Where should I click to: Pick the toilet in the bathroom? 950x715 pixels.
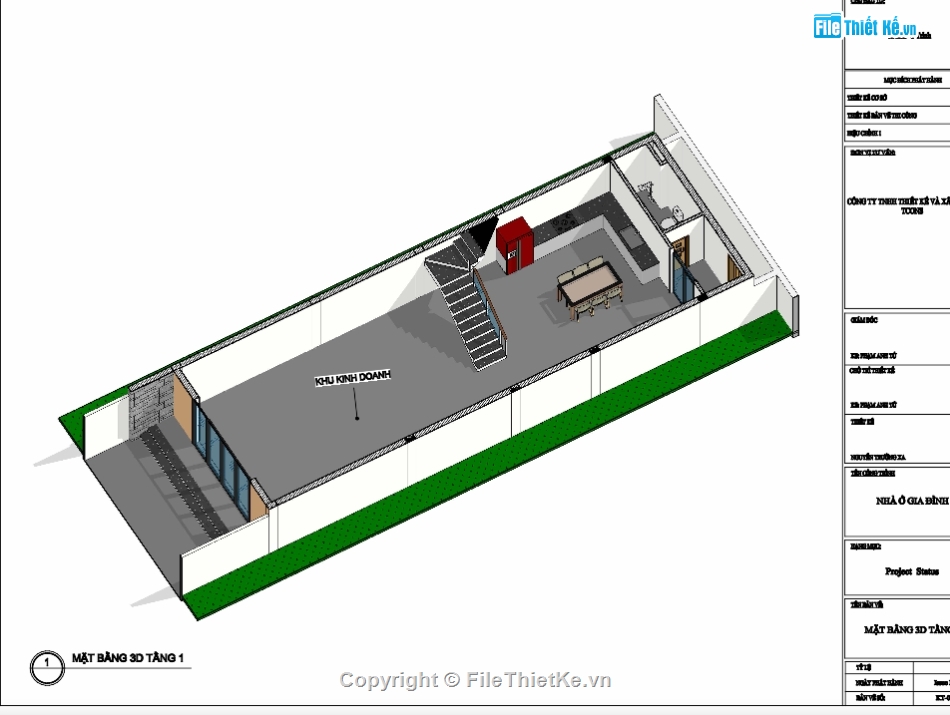674,217
